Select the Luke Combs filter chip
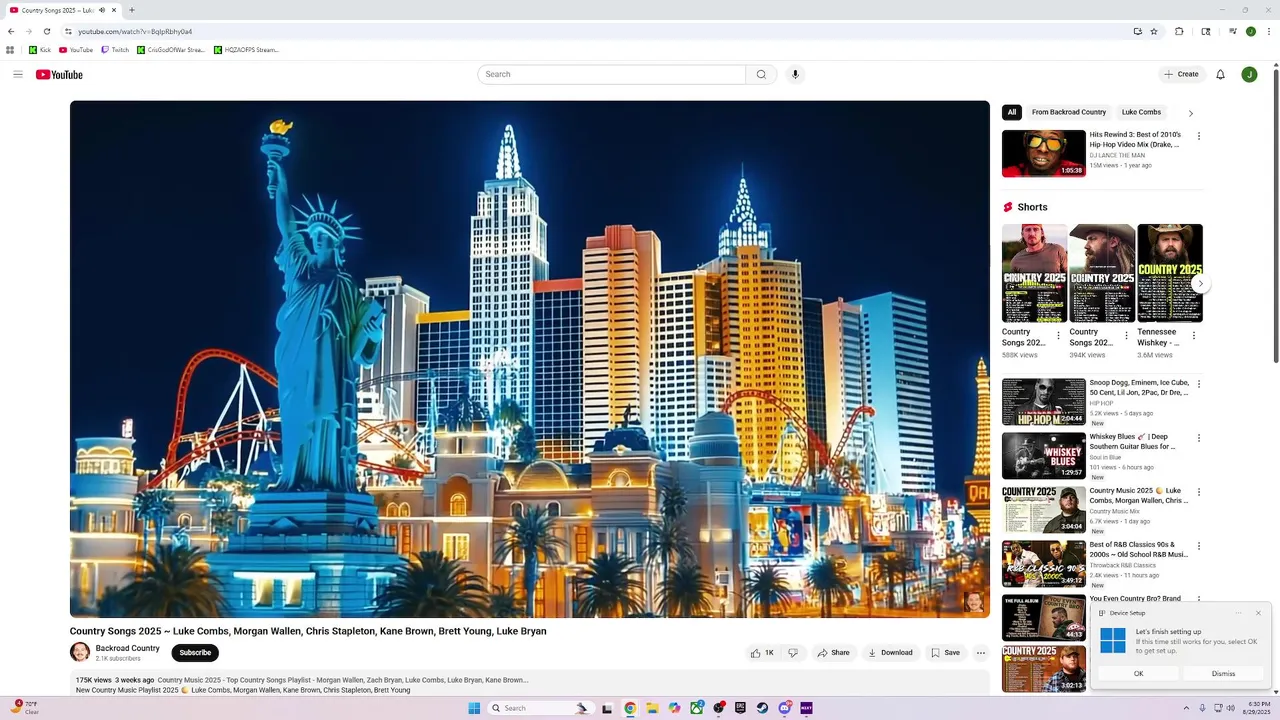Screen dimensions: 1280x720 click(x=1141, y=112)
